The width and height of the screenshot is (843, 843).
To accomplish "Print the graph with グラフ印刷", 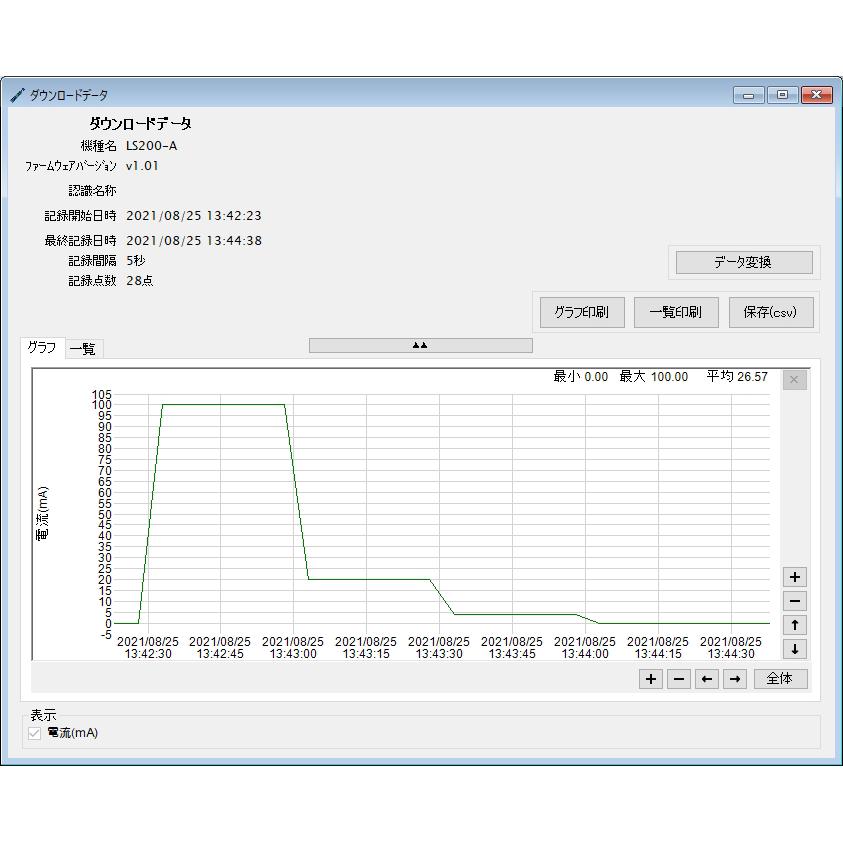I will [582, 312].
